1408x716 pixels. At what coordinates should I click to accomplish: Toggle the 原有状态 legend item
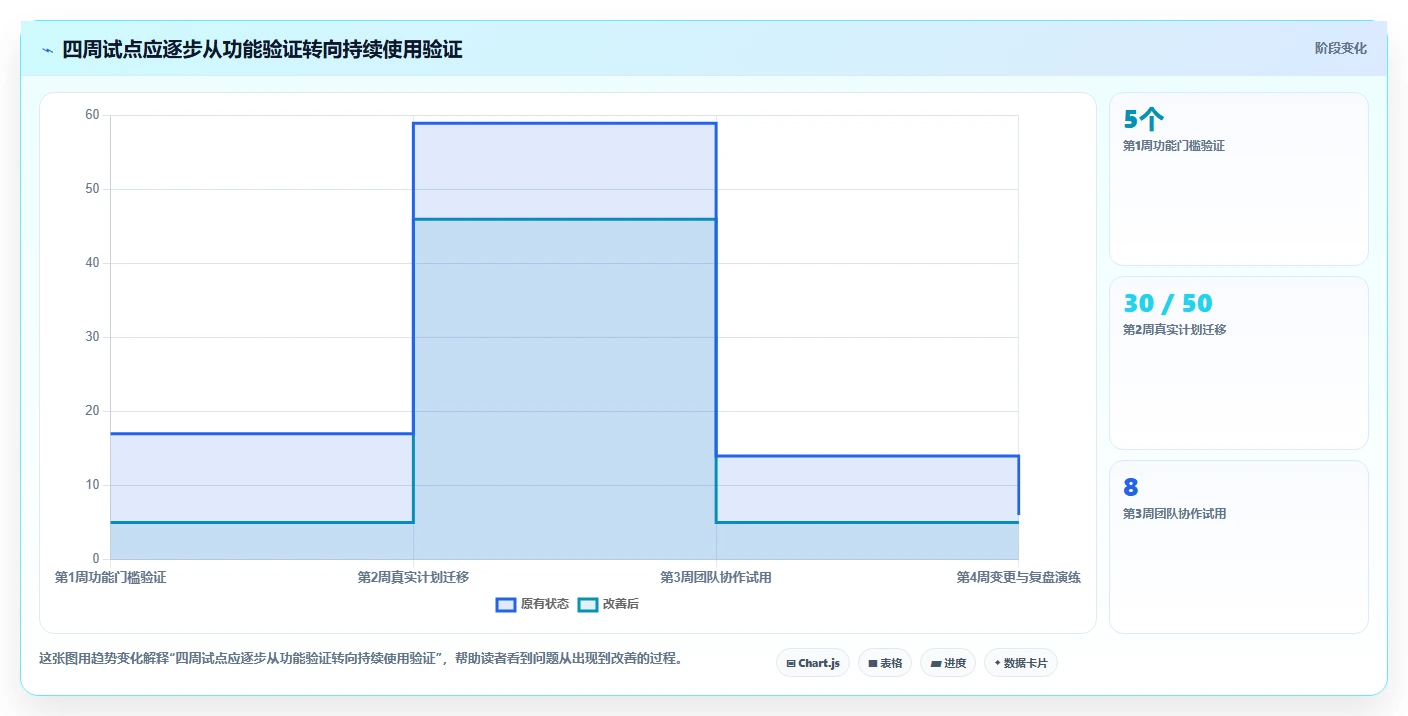(533, 604)
